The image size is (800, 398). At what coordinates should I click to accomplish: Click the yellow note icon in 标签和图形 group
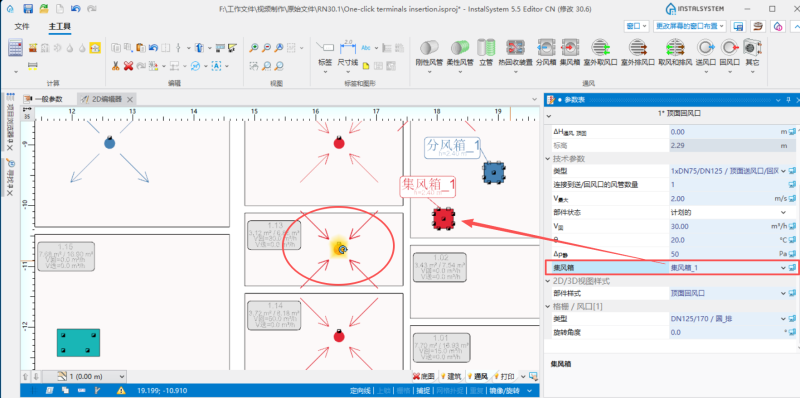366,65
